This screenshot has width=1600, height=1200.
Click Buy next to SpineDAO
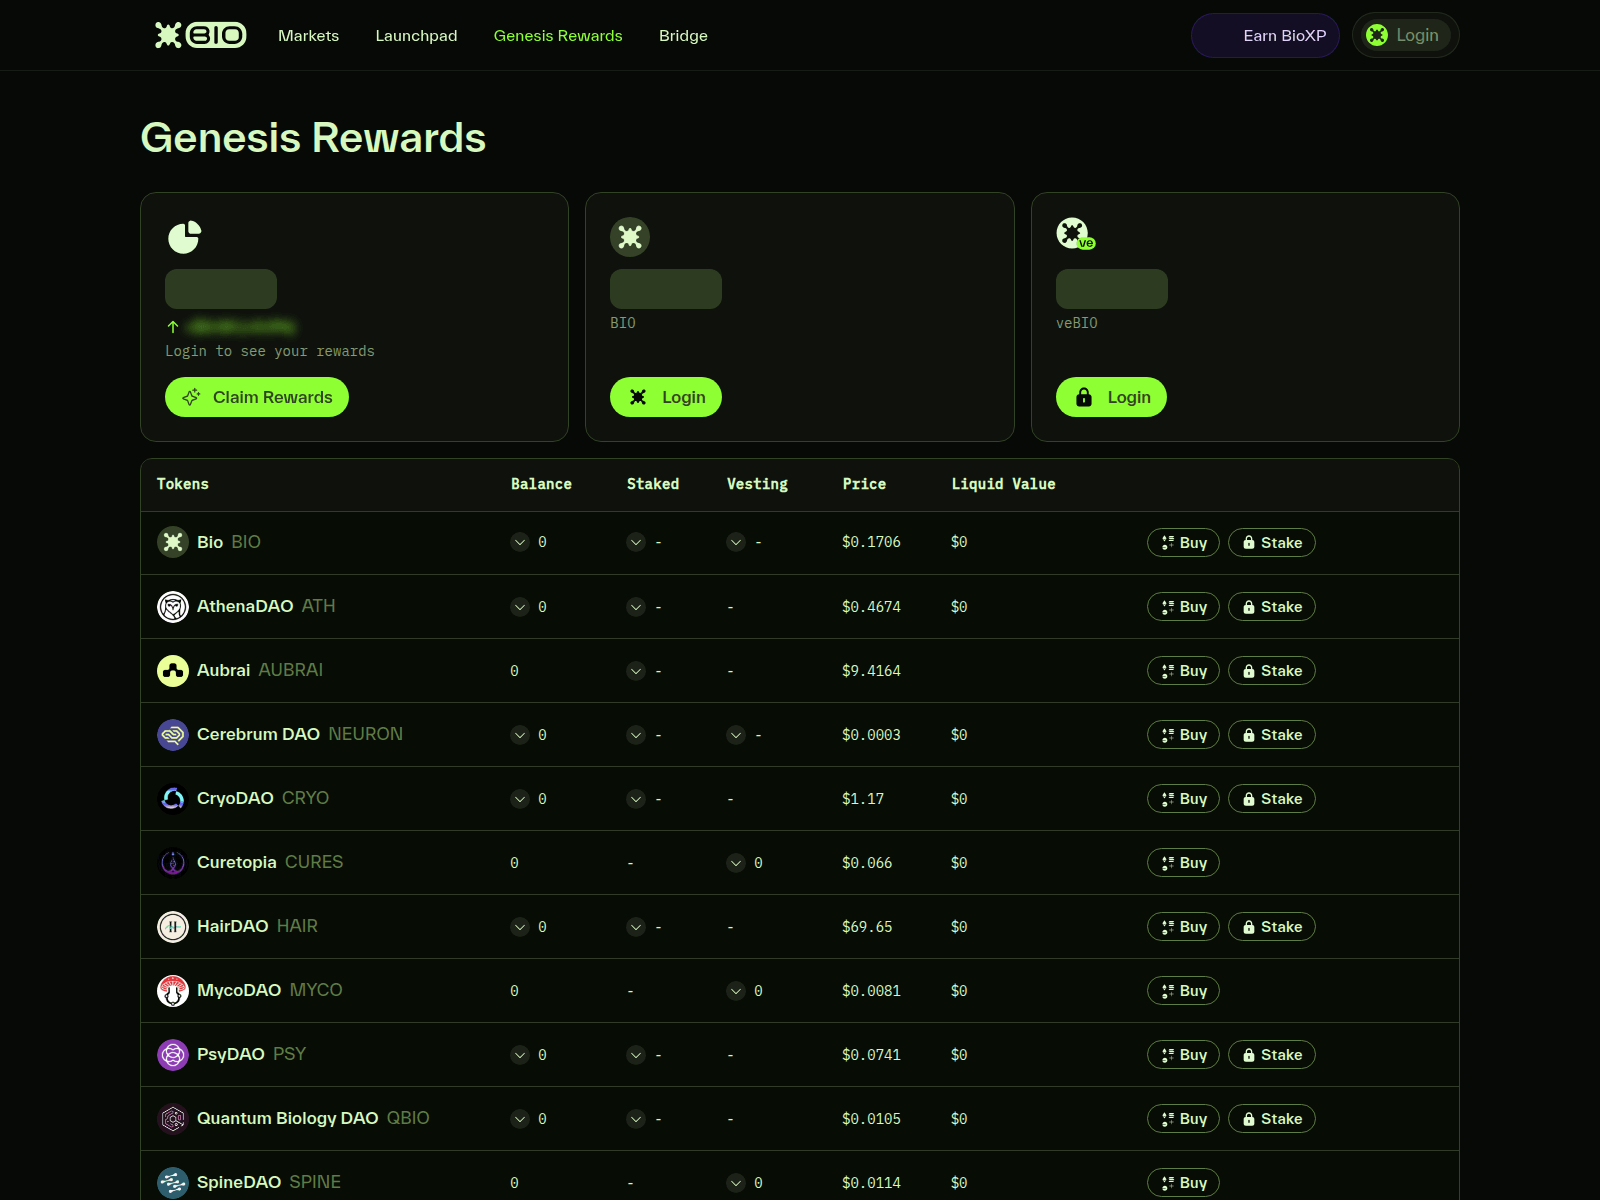pos(1182,1182)
